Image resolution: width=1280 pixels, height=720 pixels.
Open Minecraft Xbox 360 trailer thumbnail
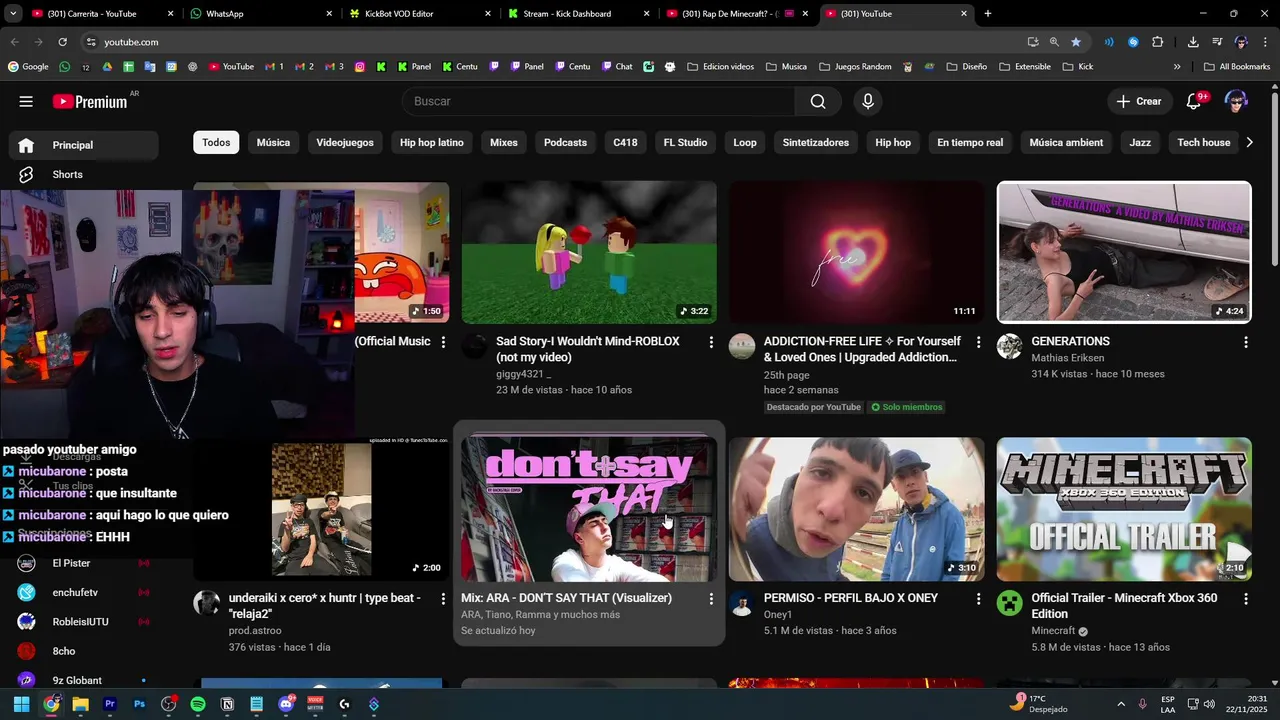point(1124,509)
